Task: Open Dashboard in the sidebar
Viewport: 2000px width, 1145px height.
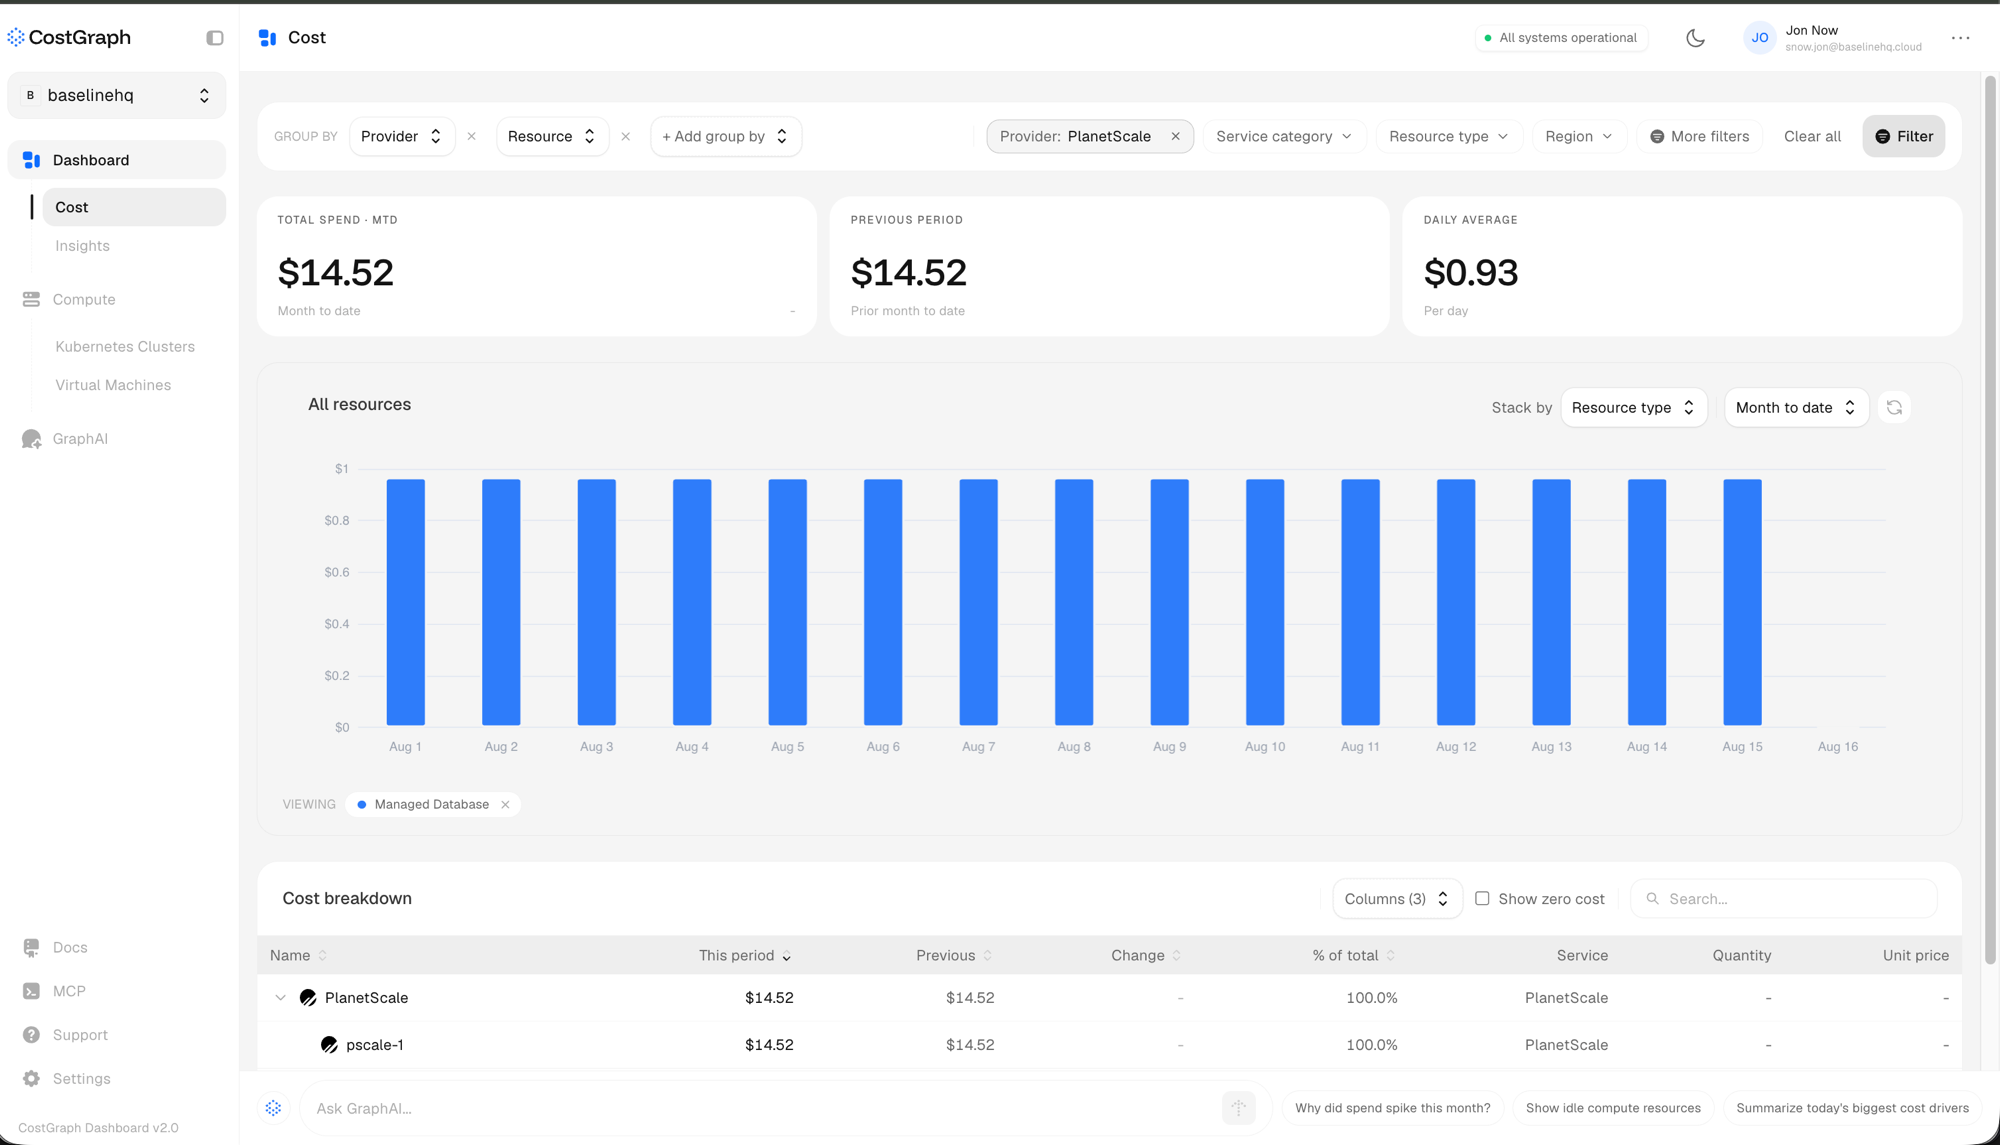Action: tap(117, 160)
